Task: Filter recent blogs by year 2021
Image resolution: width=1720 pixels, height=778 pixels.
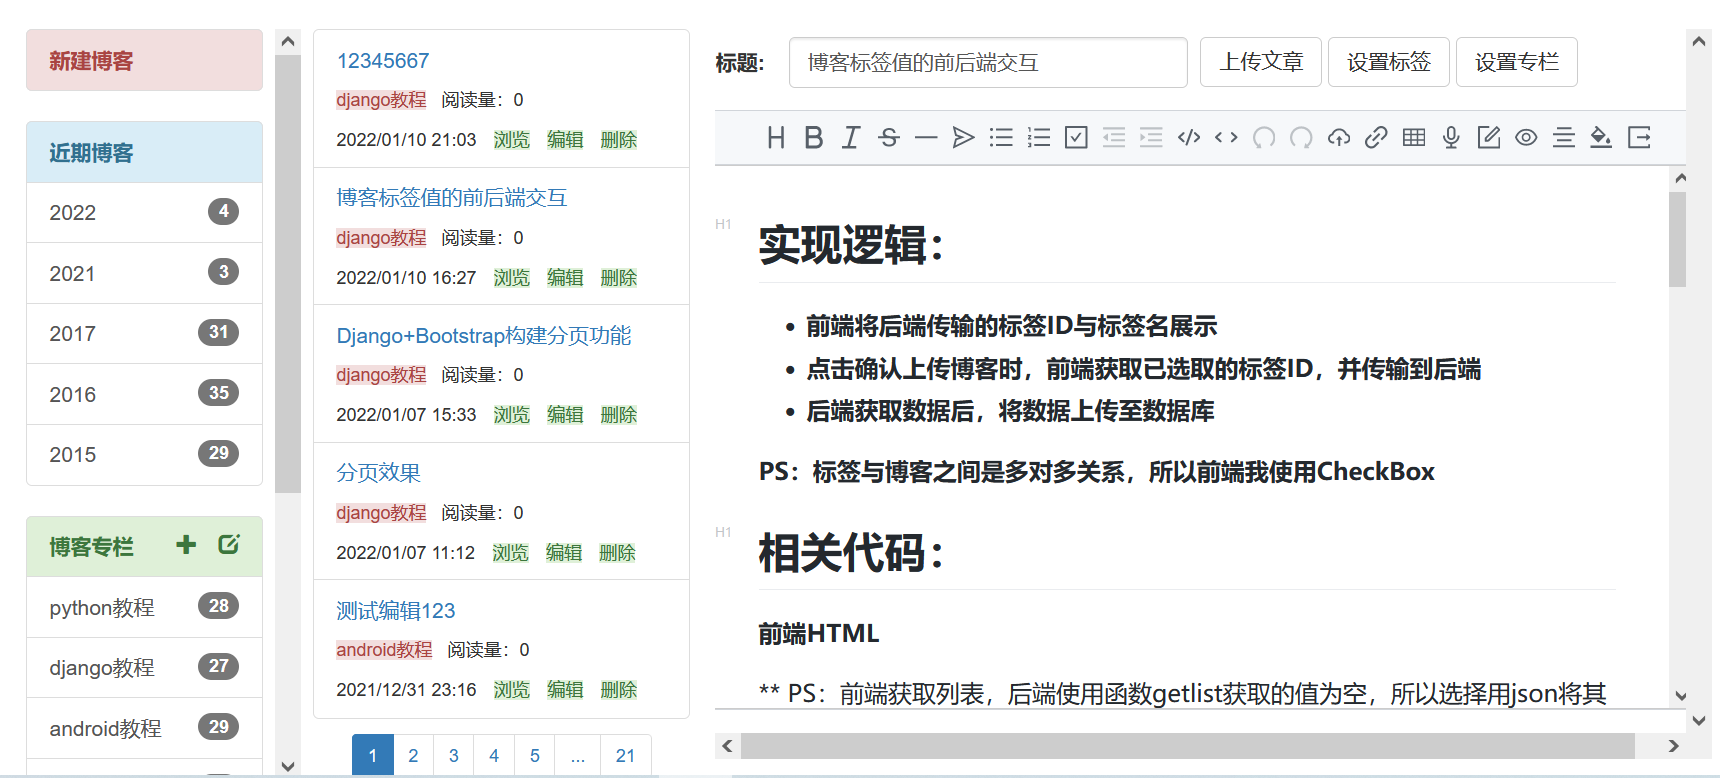Action: click(x=144, y=273)
